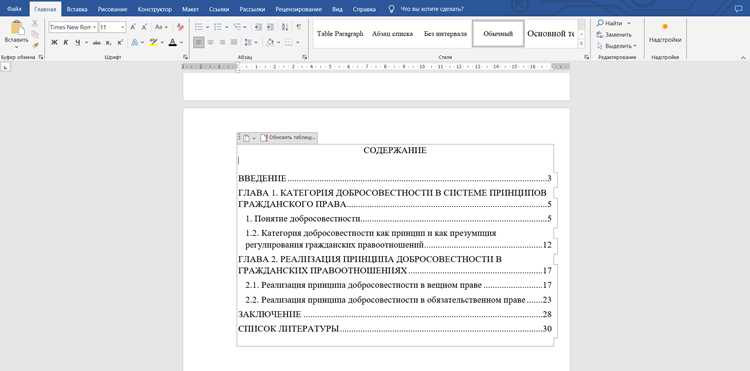Open the Times New Roman font name dropdown
The image size is (750, 371).
click(x=94, y=27)
